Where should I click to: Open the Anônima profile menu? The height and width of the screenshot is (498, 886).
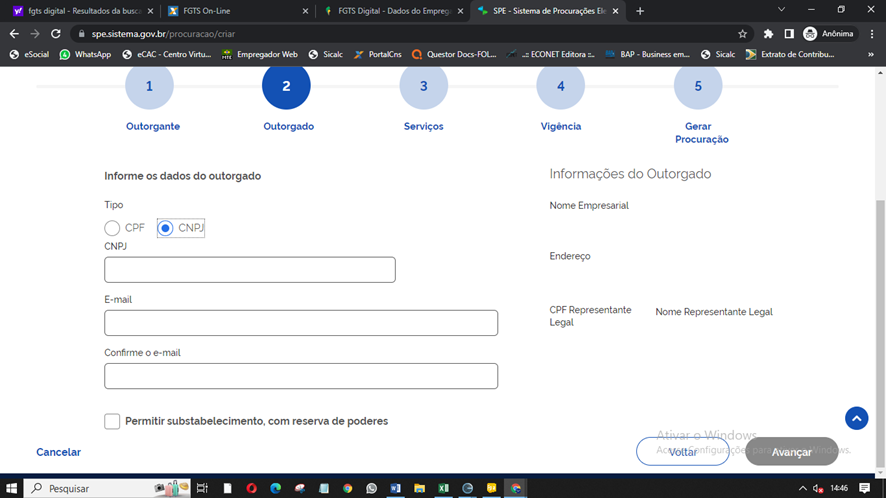[830, 33]
